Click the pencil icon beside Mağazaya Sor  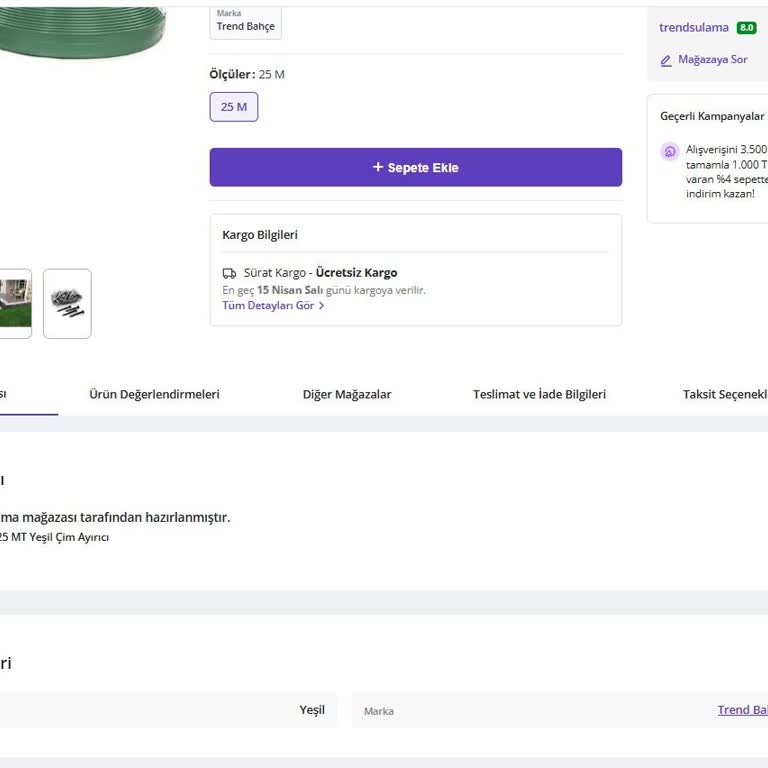pyautogui.click(x=666, y=60)
